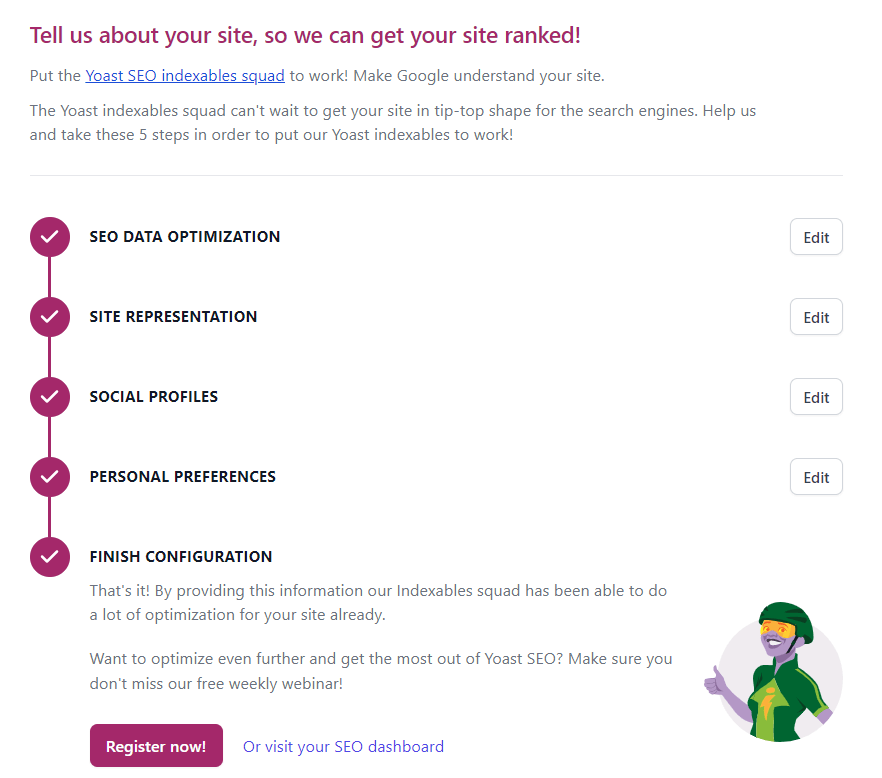
Task: Edit the Site representation settings
Action: click(815, 317)
